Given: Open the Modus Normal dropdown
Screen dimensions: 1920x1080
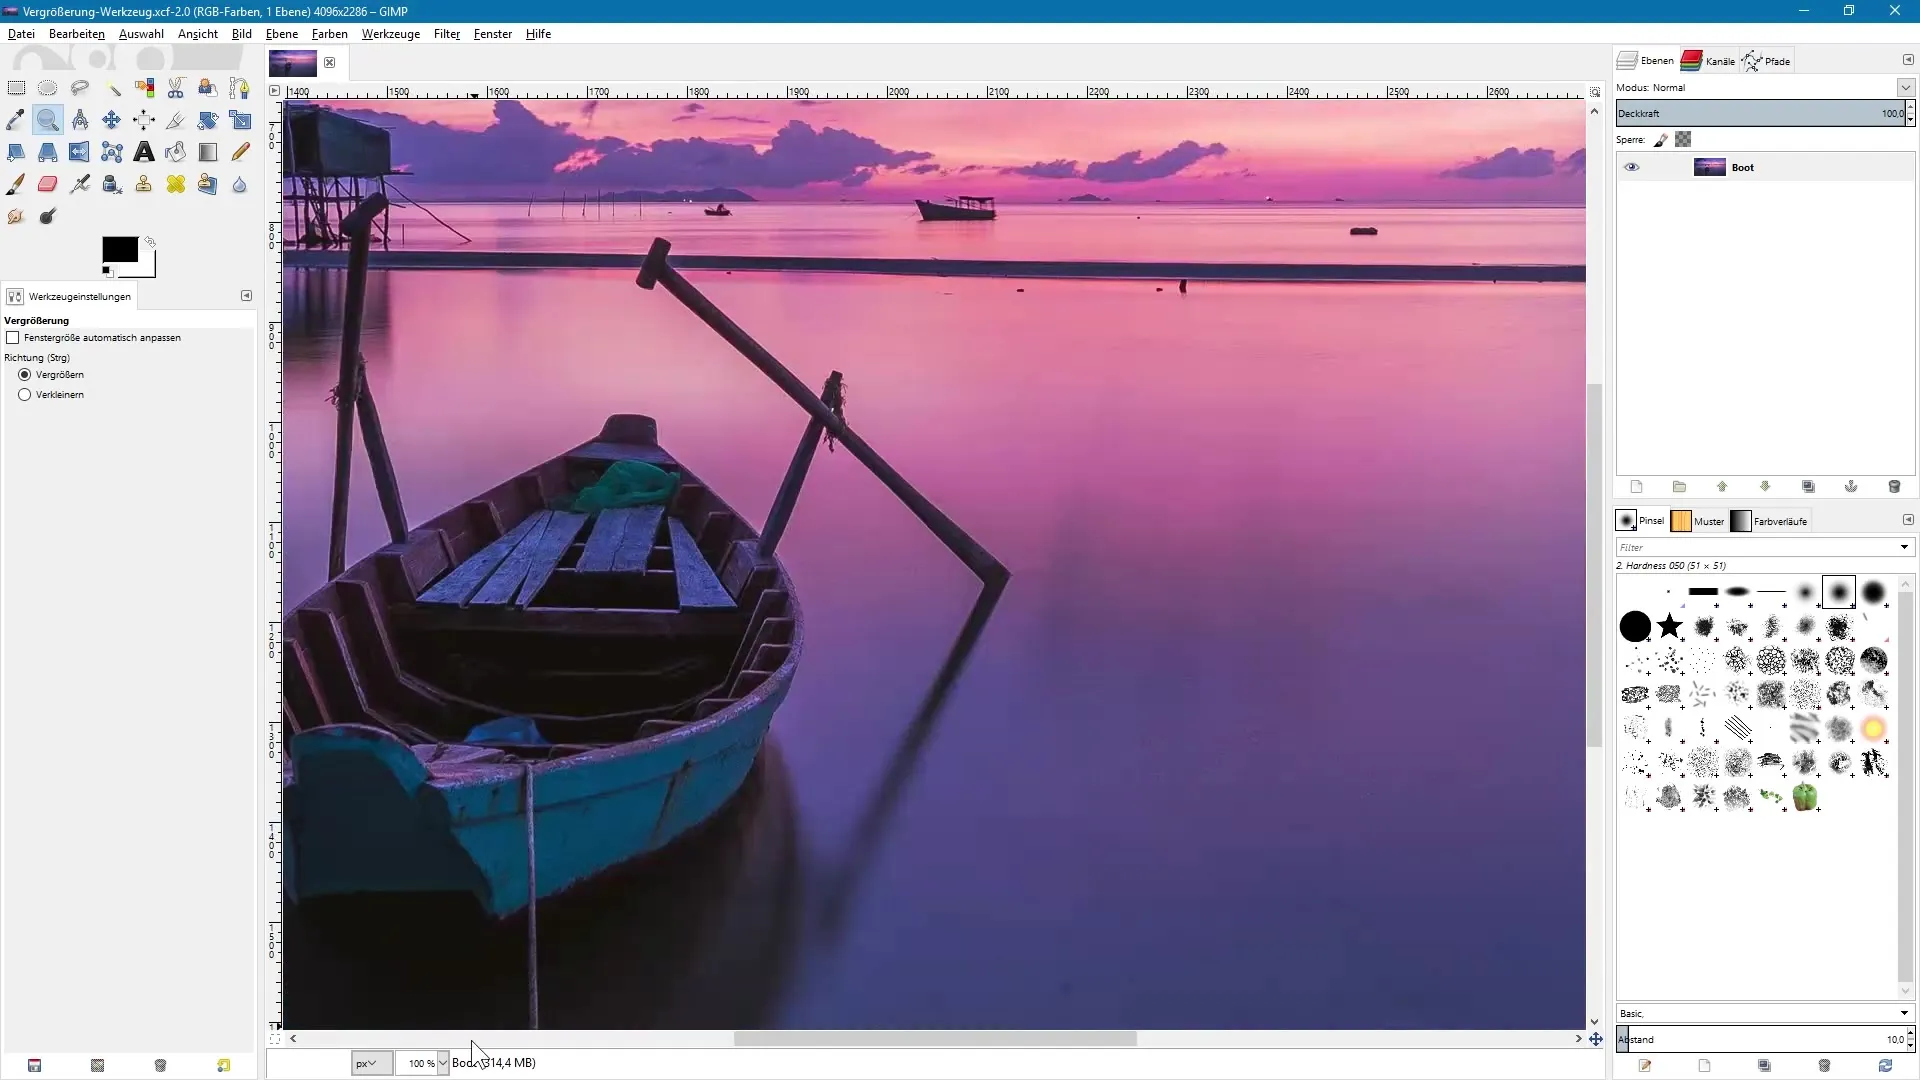Looking at the screenshot, I should pyautogui.click(x=1905, y=88).
